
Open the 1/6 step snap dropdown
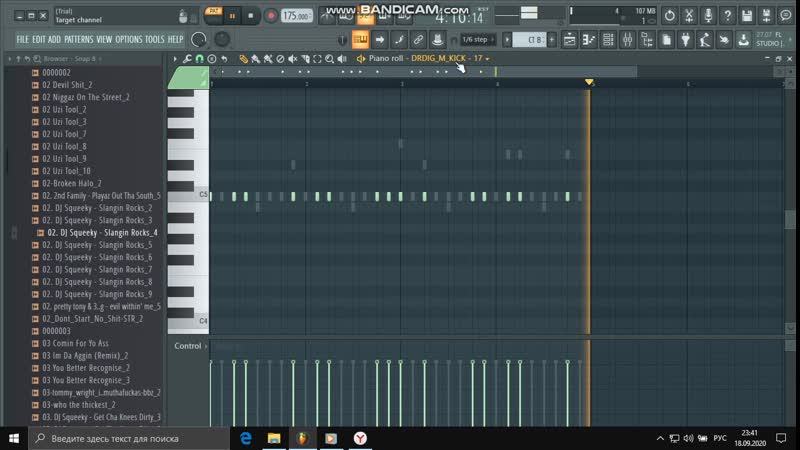477,39
